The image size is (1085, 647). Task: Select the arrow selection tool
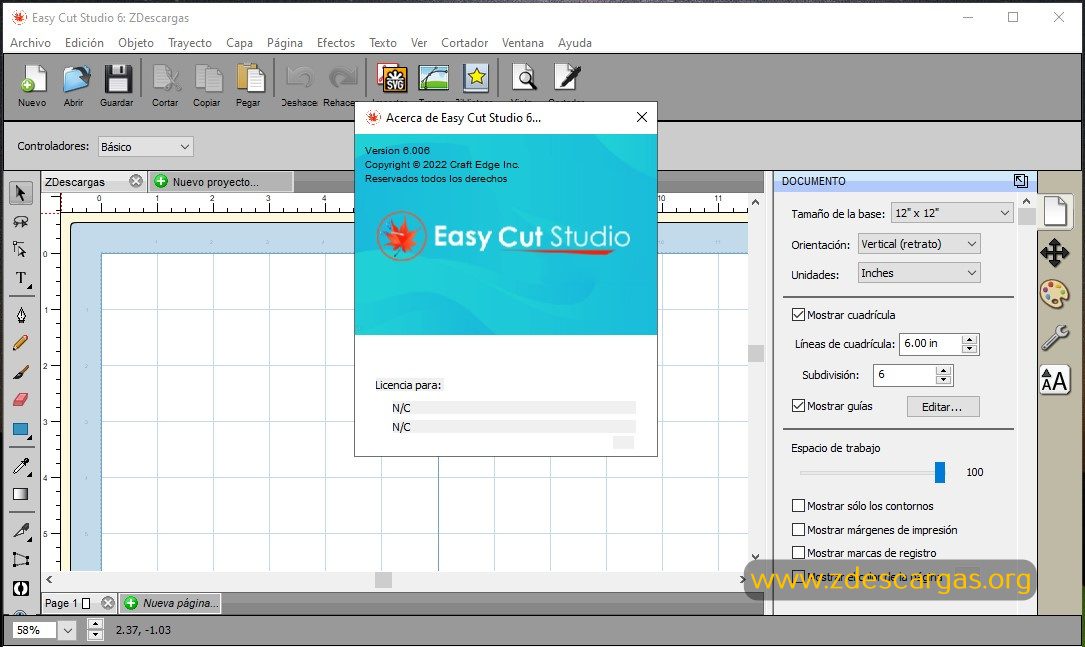click(21, 193)
